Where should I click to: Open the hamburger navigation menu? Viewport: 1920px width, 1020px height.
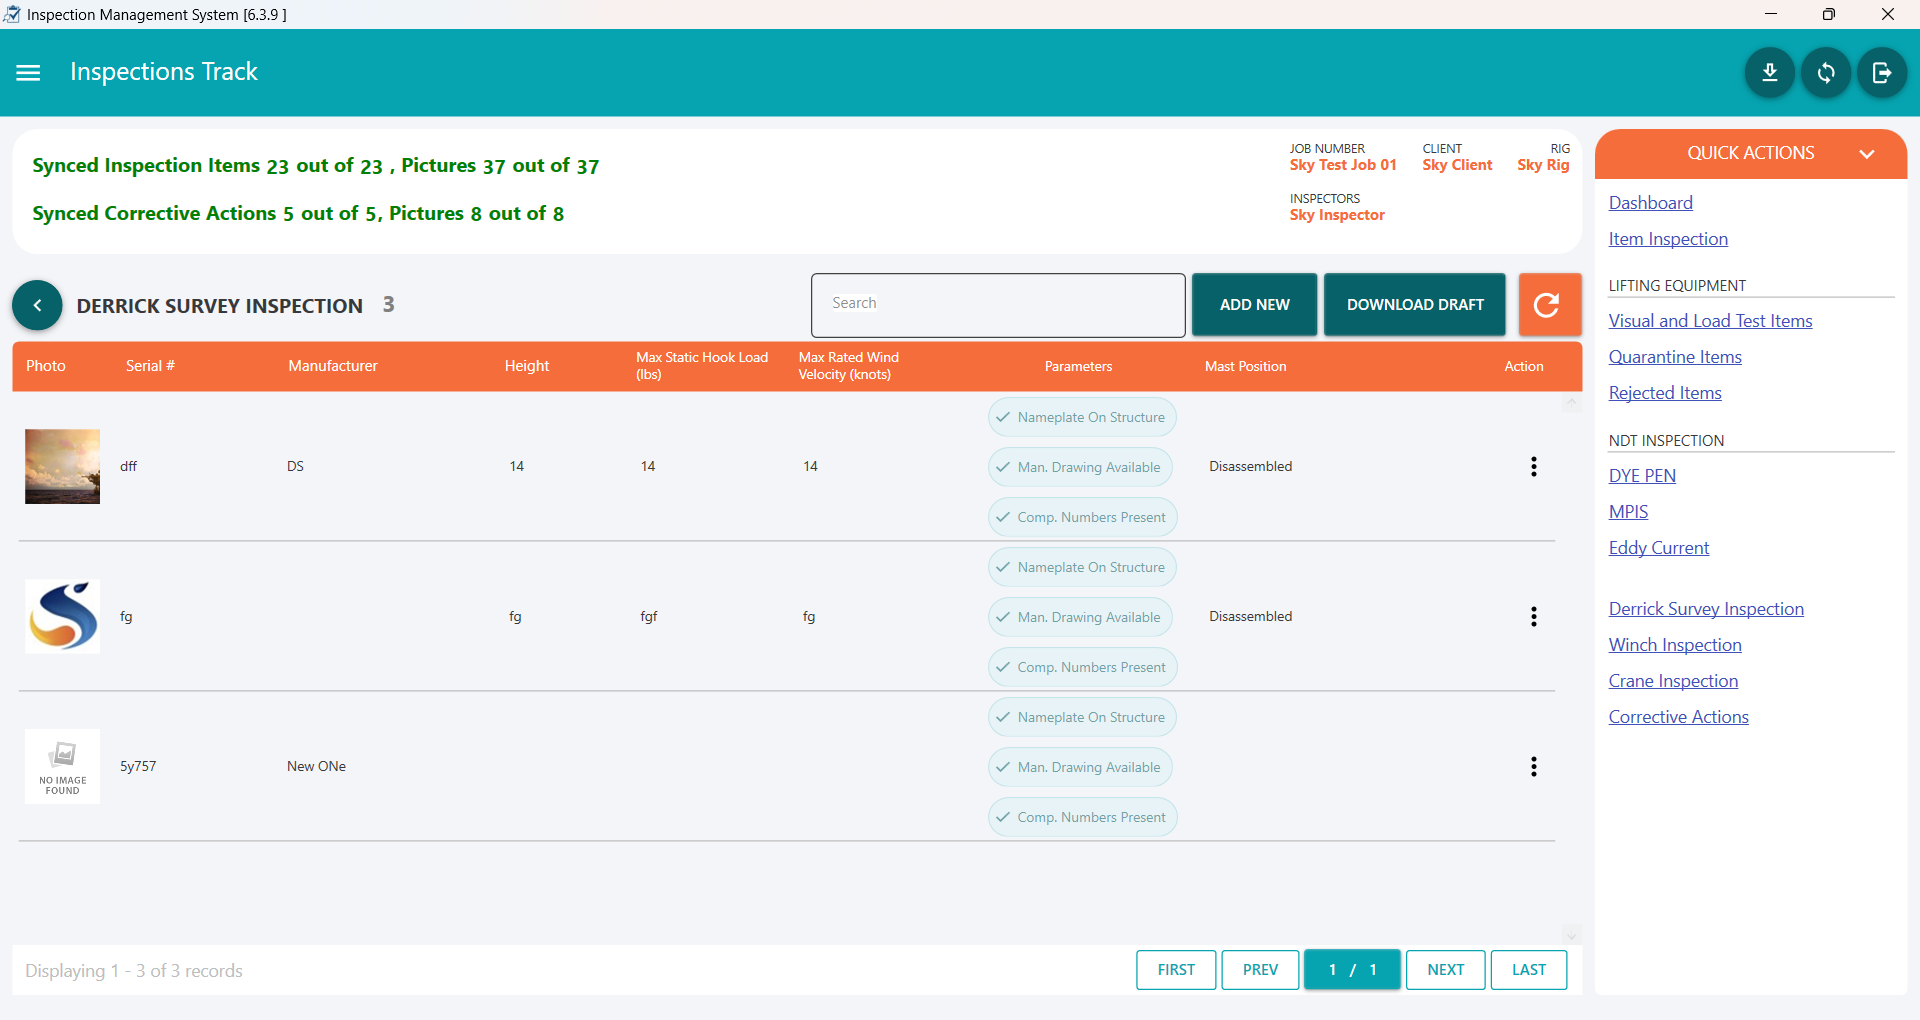coord(28,73)
